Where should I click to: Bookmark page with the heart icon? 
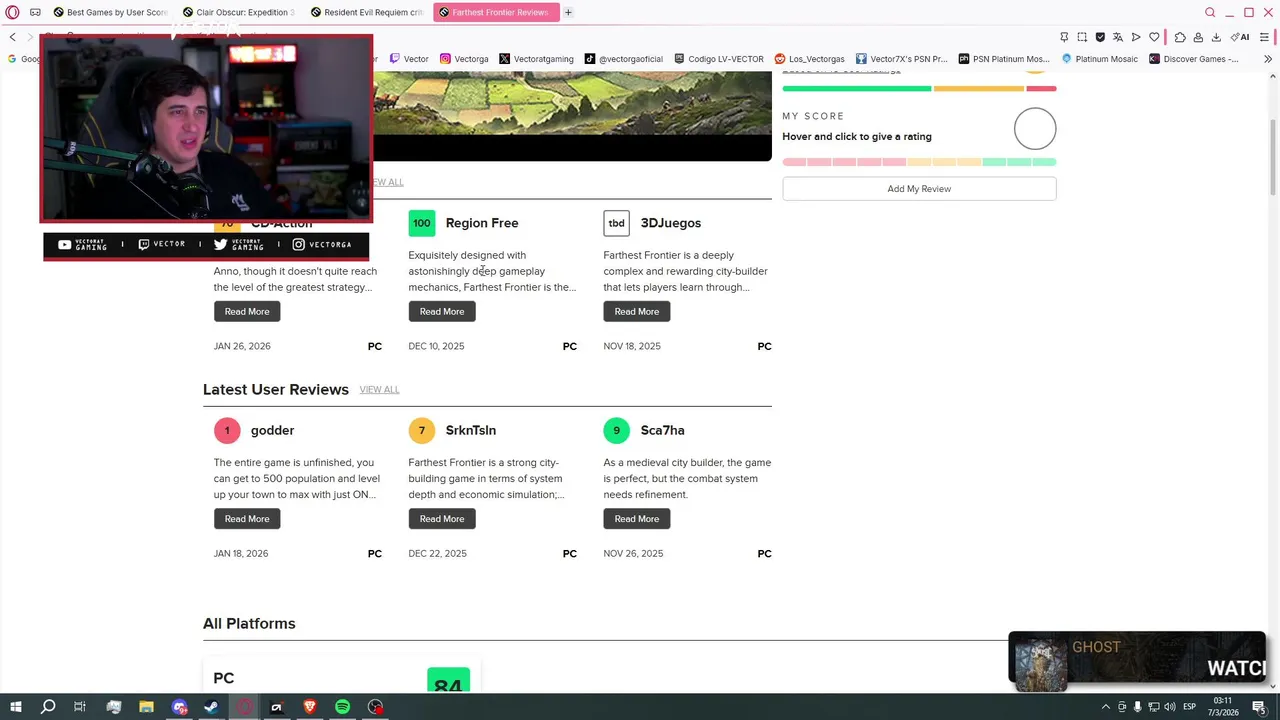(1154, 37)
